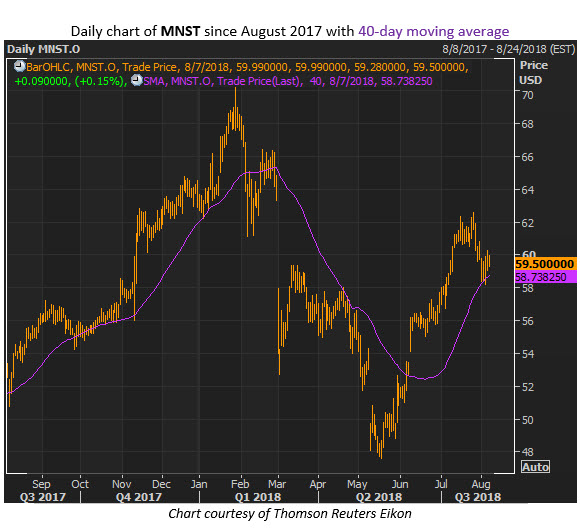Click the clock icon beside SMA legend
The height and width of the screenshot is (529, 580).
click(137, 80)
